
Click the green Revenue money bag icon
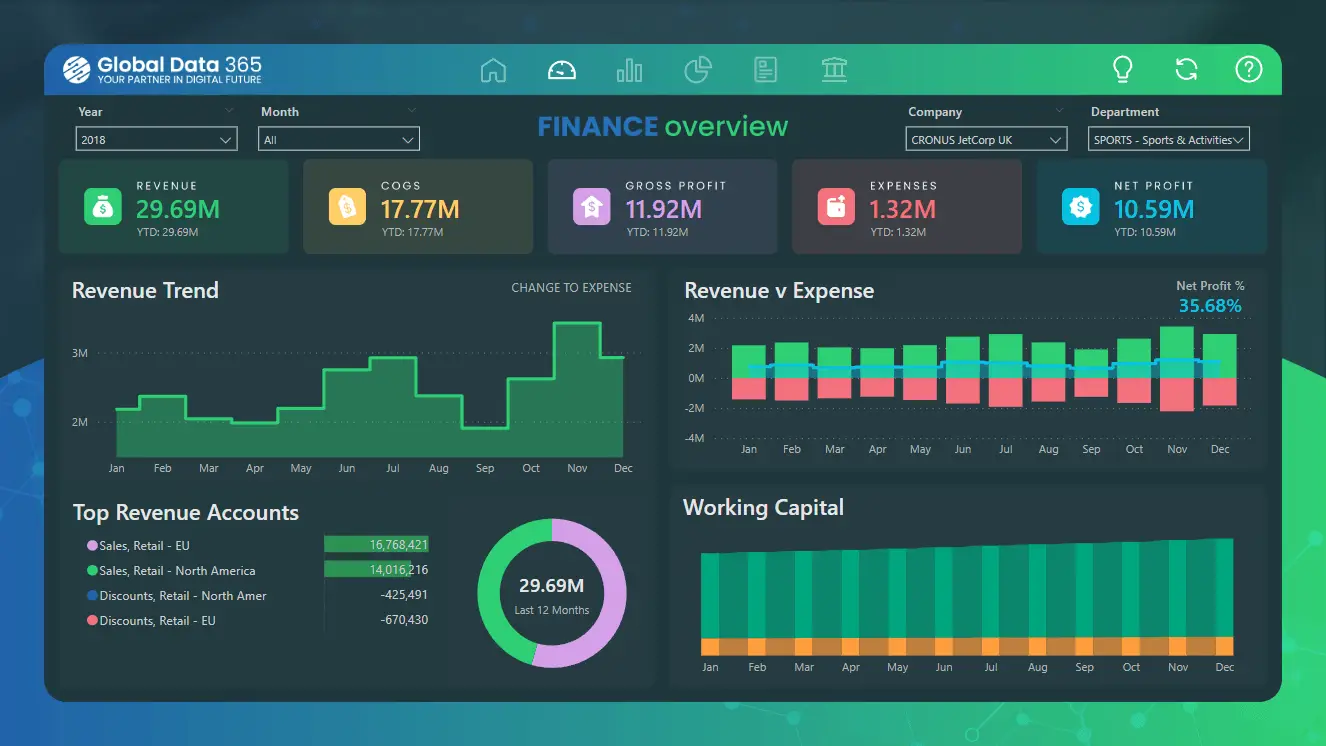point(102,207)
